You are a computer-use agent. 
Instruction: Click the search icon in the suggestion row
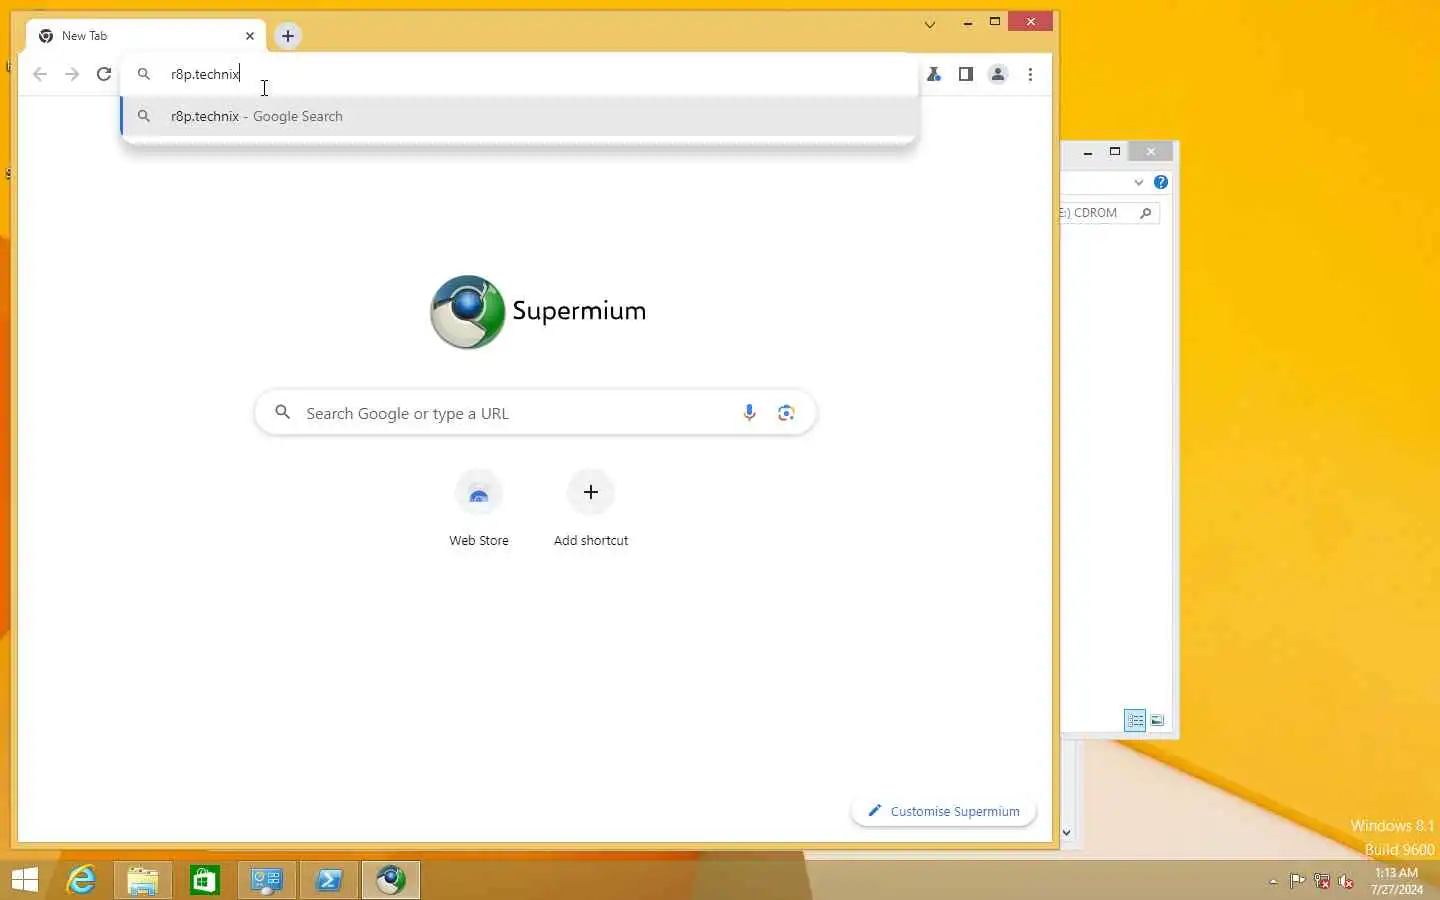click(144, 116)
